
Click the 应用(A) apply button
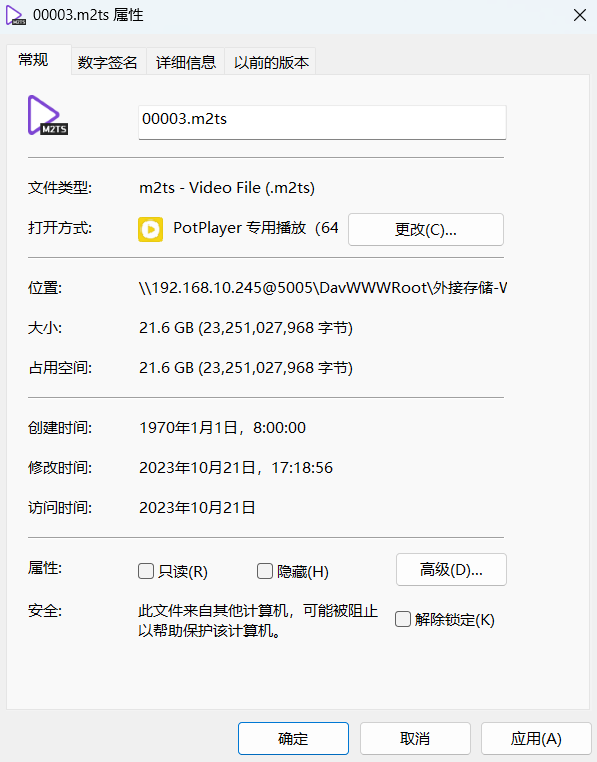point(536,738)
